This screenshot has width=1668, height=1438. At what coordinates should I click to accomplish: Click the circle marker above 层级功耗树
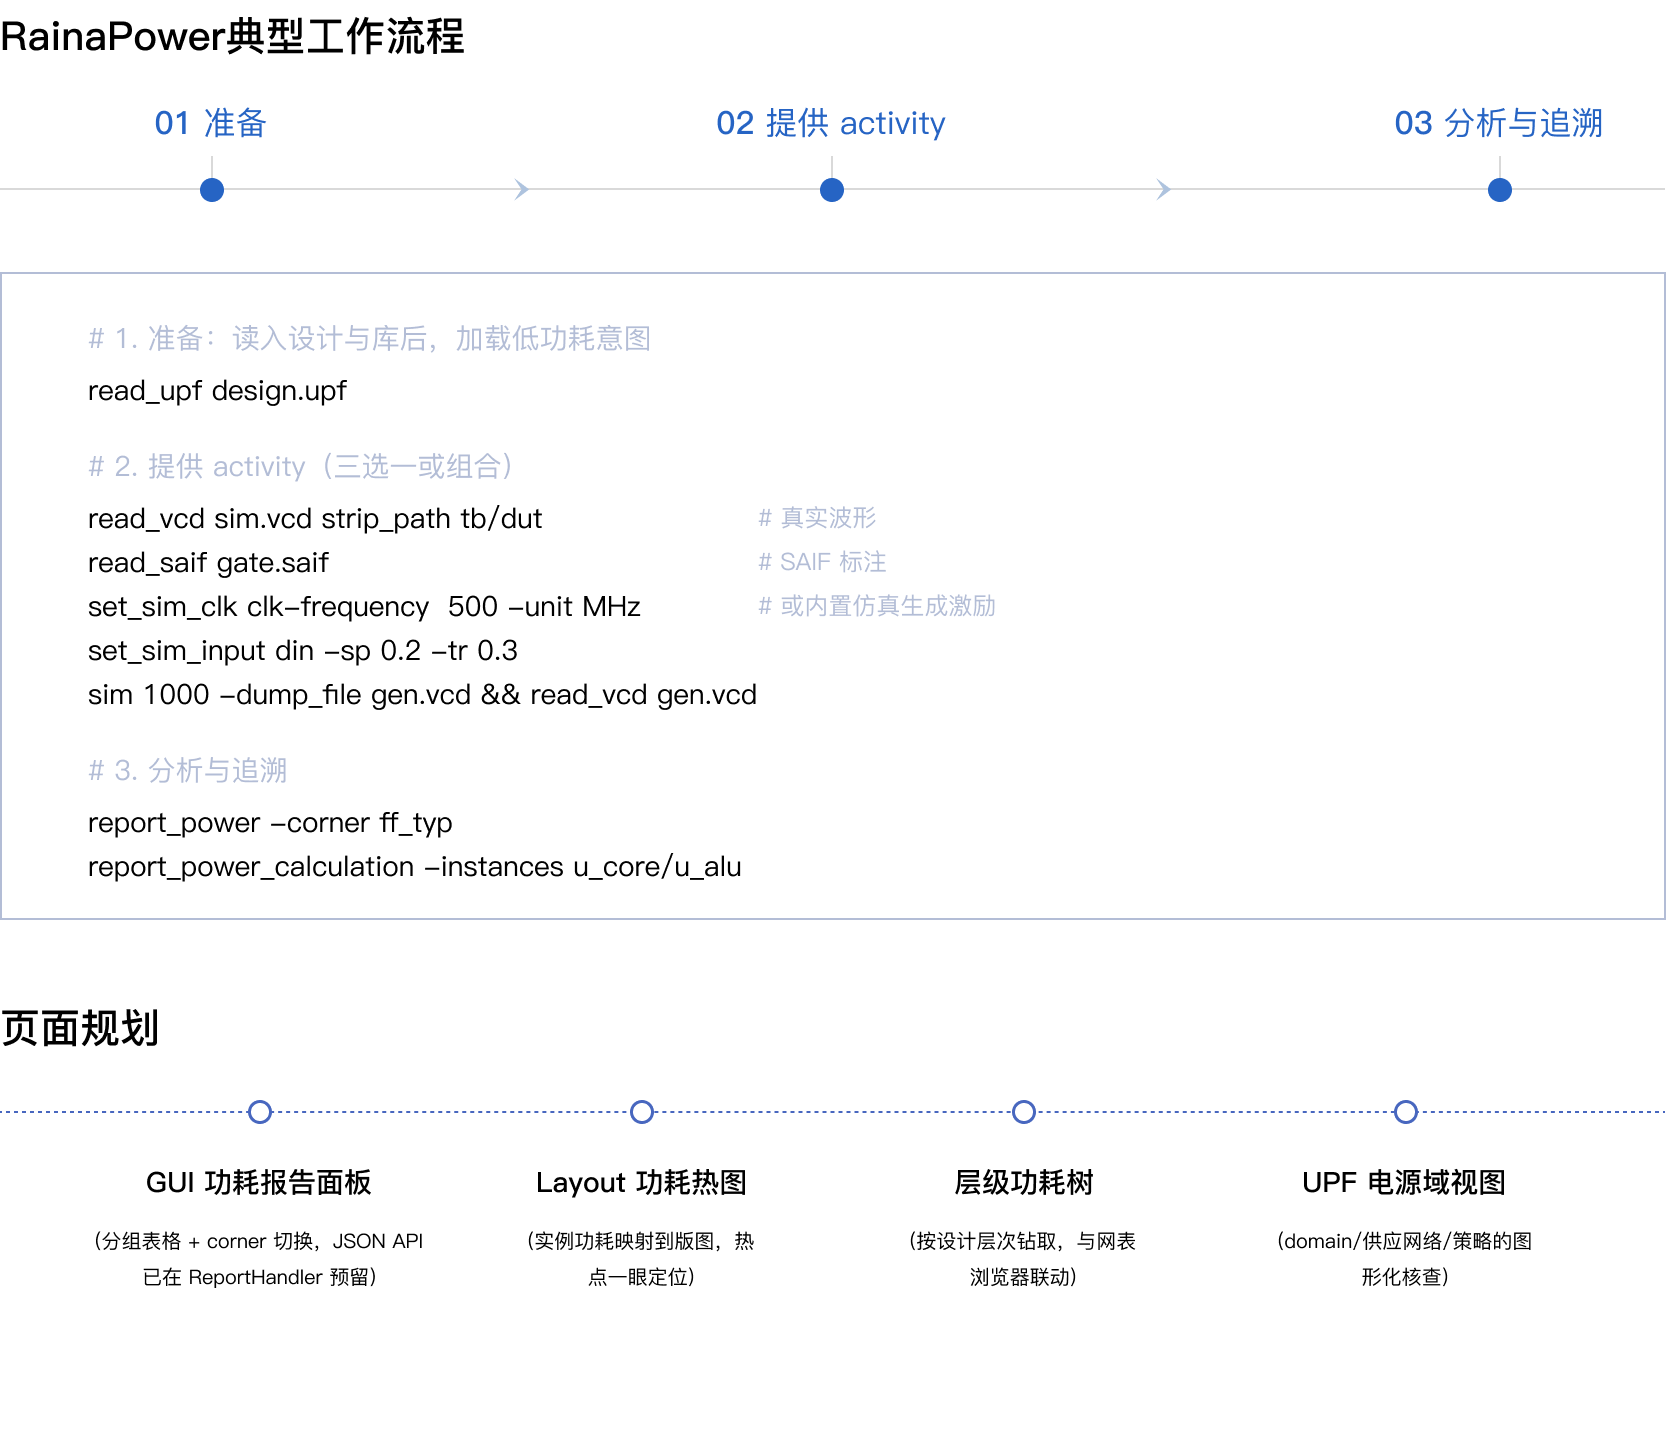1024,1112
